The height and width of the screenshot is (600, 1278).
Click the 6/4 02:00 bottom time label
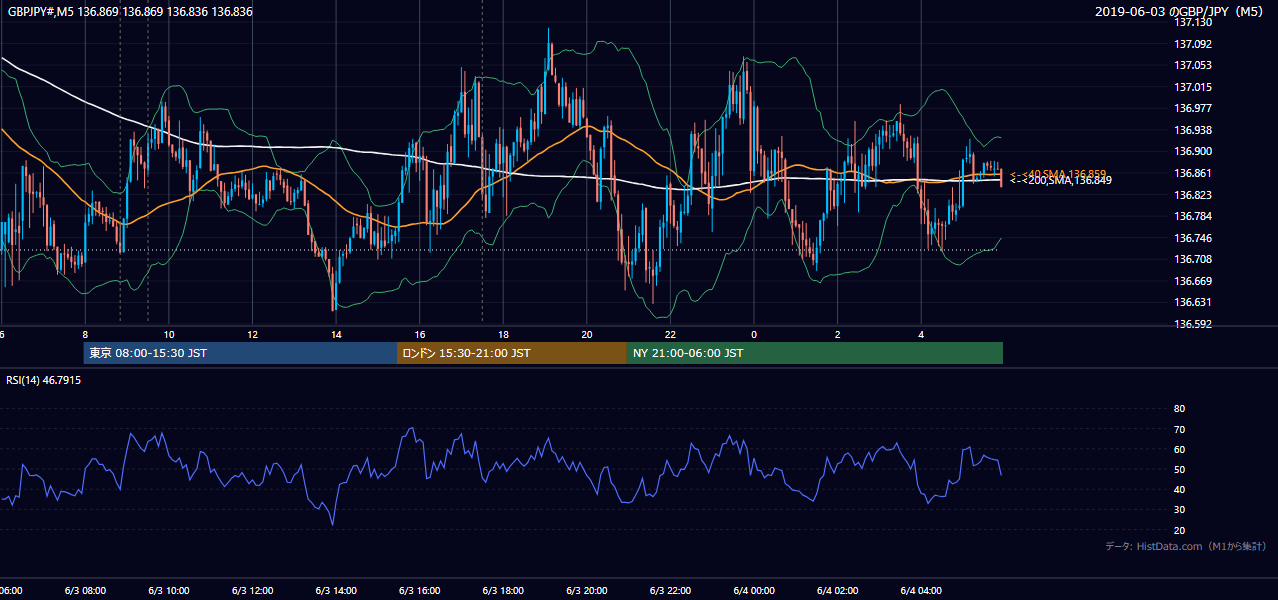pyautogui.click(x=837, y=591)
